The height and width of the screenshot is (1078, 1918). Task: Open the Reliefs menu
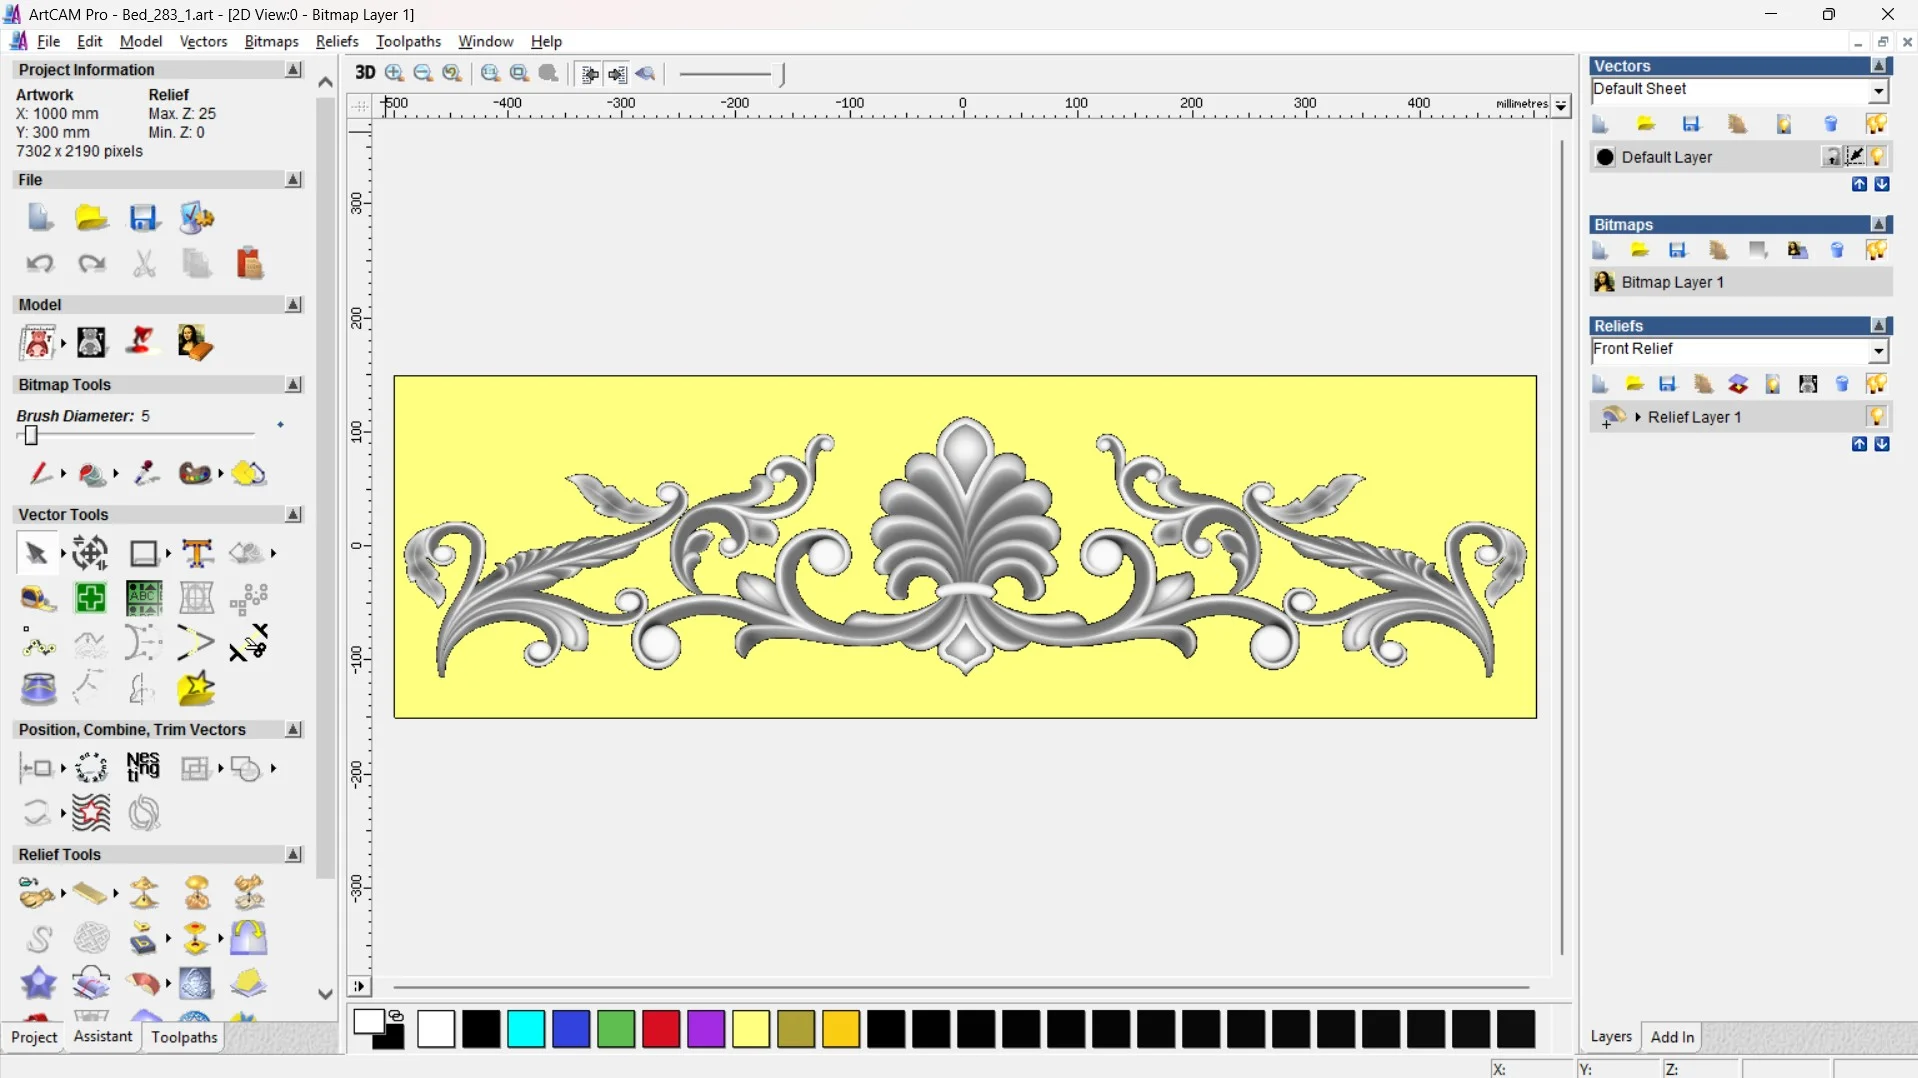tap(337, 41)
